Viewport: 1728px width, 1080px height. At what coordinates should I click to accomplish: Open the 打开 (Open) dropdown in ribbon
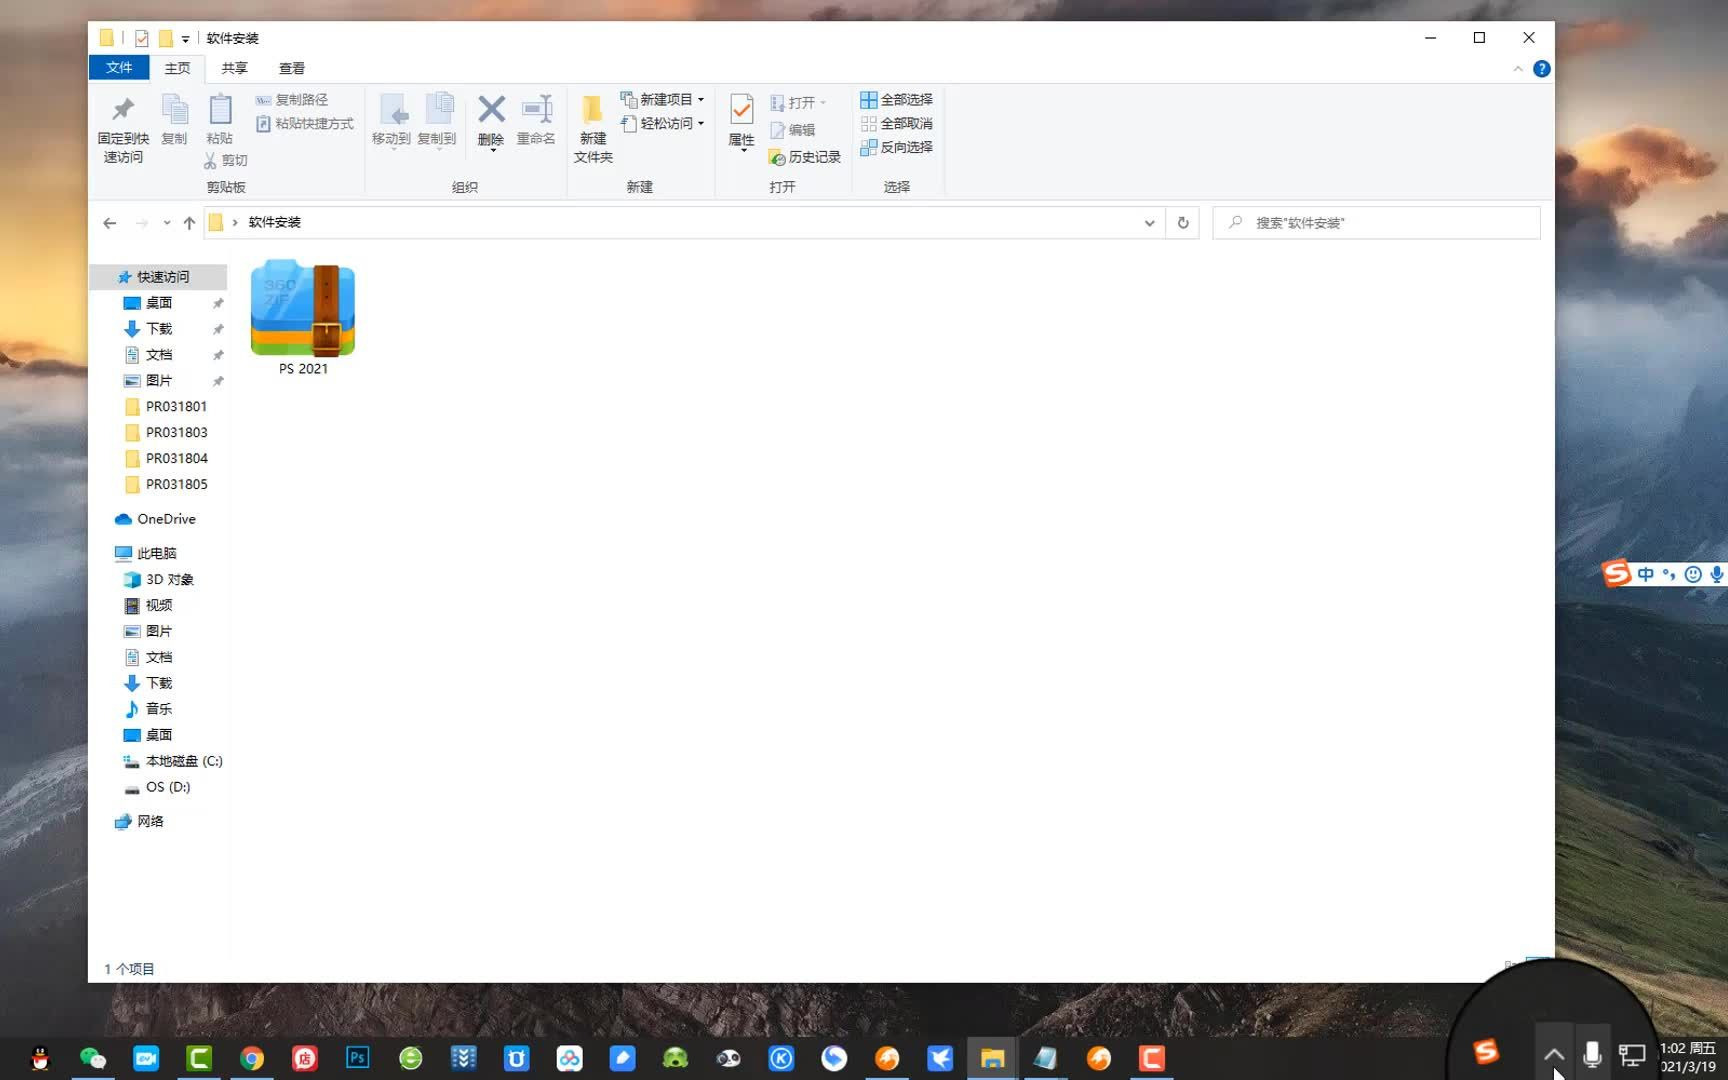(x=798, y=103)
